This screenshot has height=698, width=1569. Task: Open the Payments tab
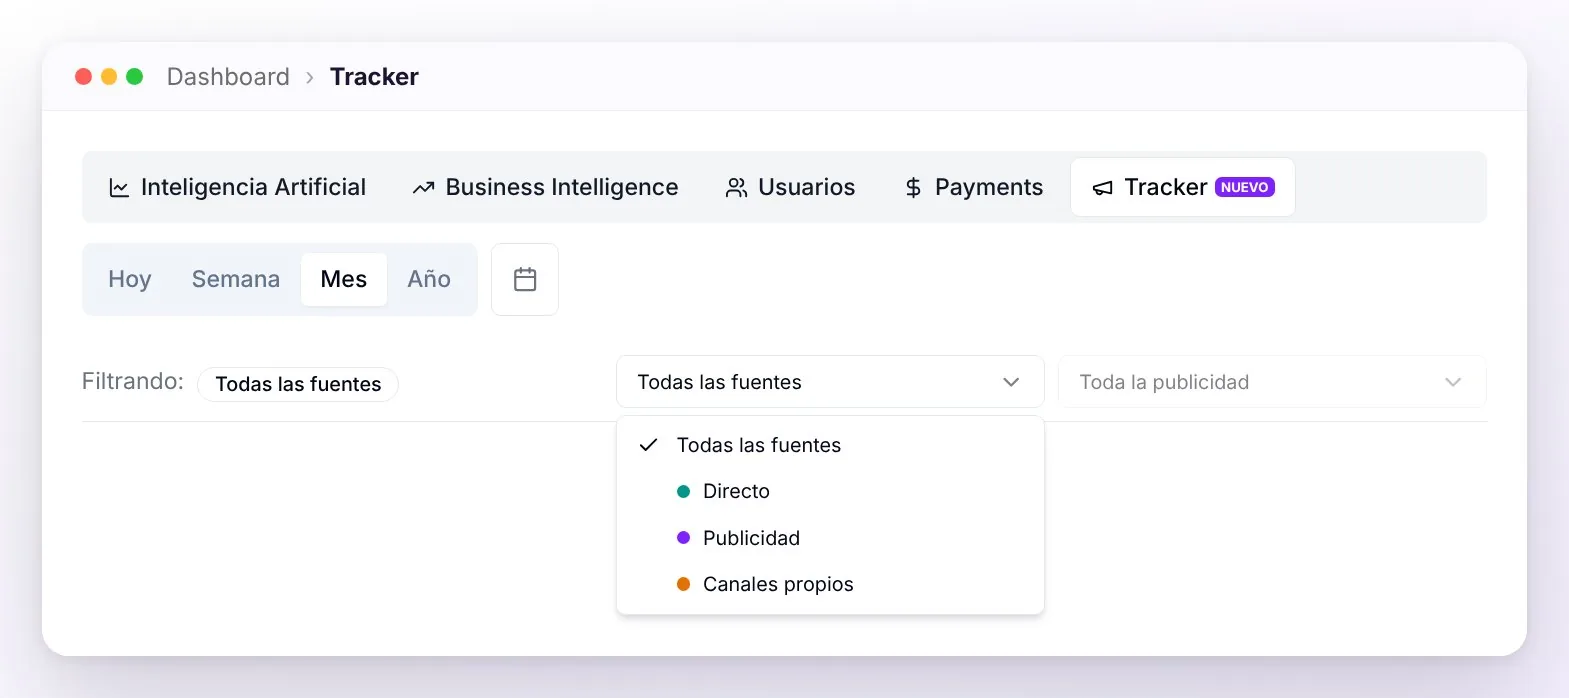[973, 187]
